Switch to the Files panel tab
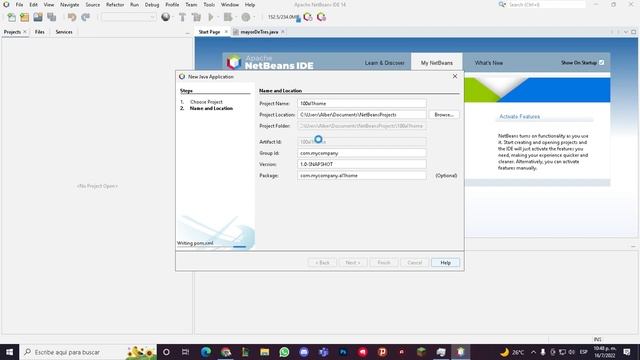The image size is (640, 360). [x=40, y=32]
